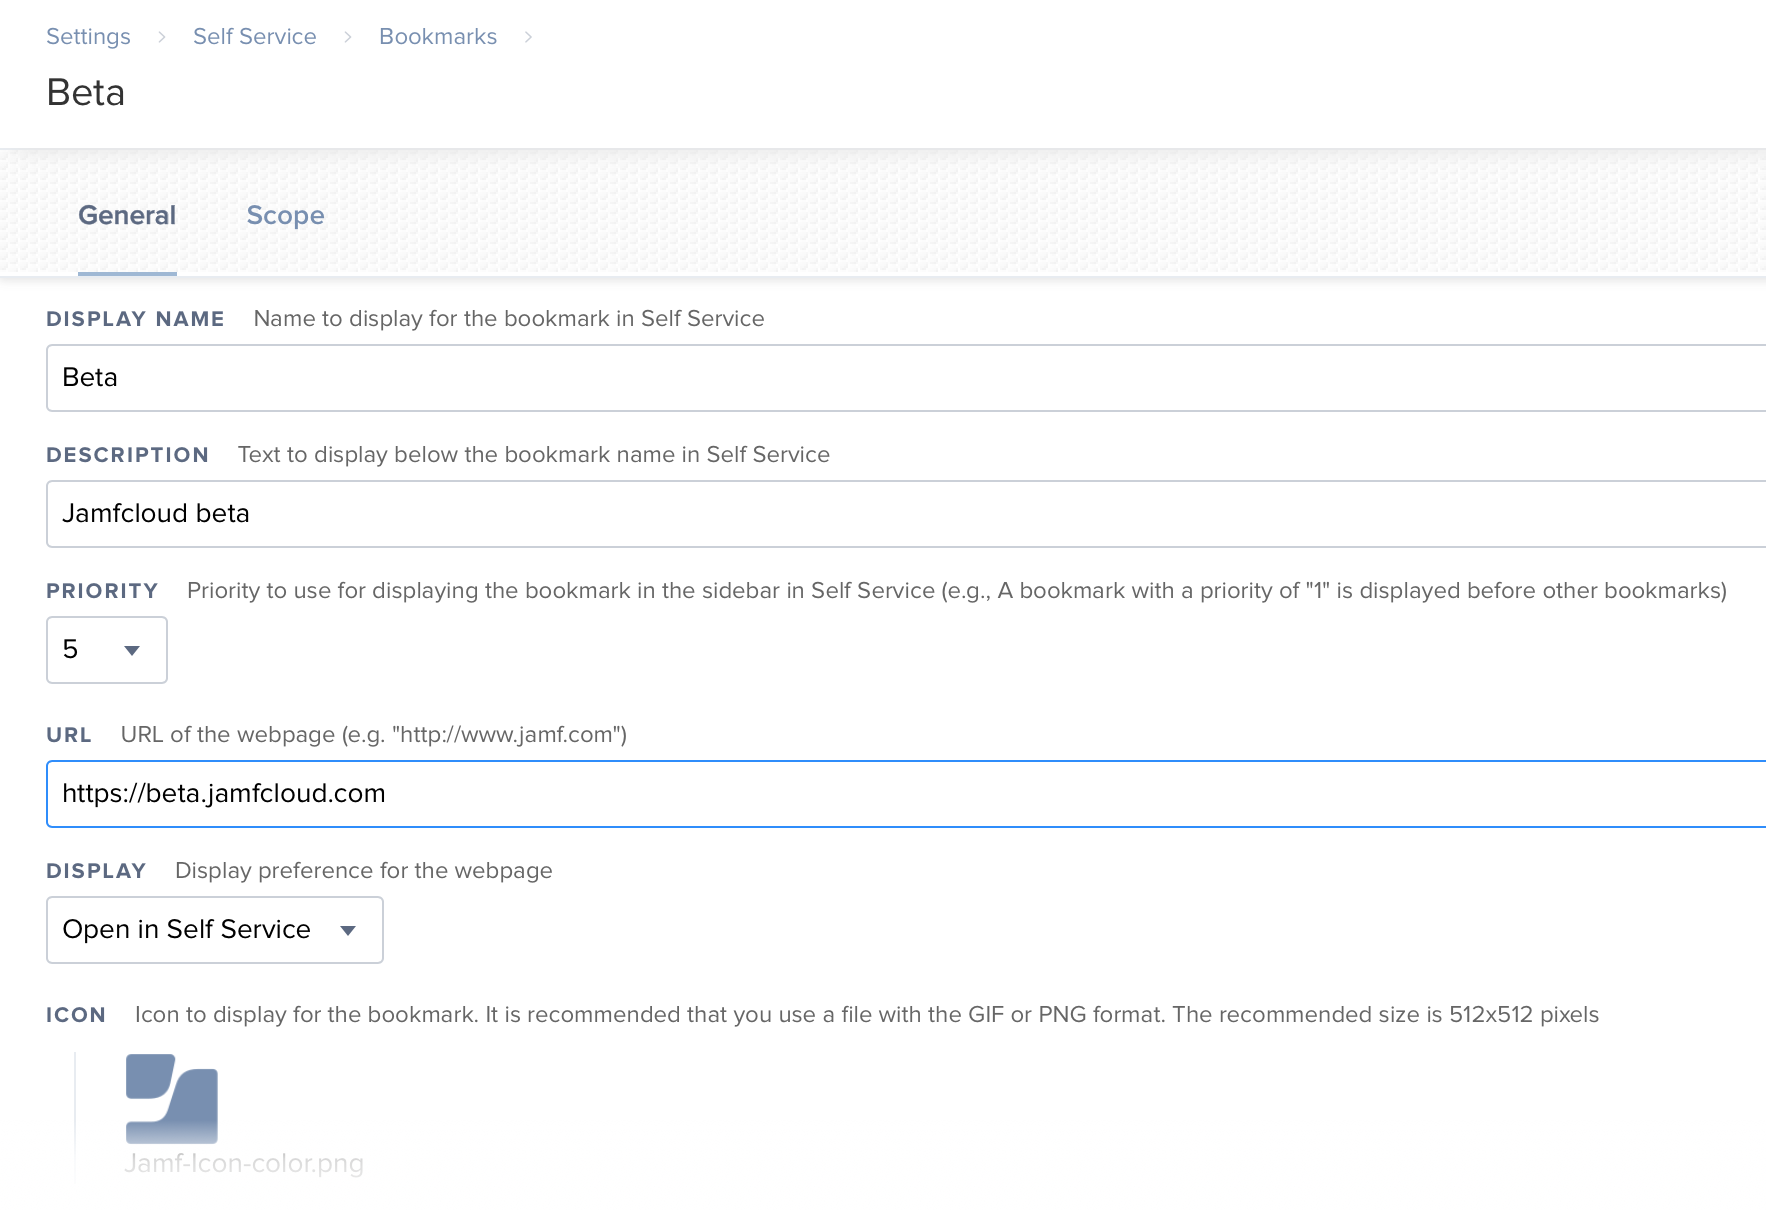
Task: Navigate to the Self Service breadcrumb
Action: click(x=254, y=37)
